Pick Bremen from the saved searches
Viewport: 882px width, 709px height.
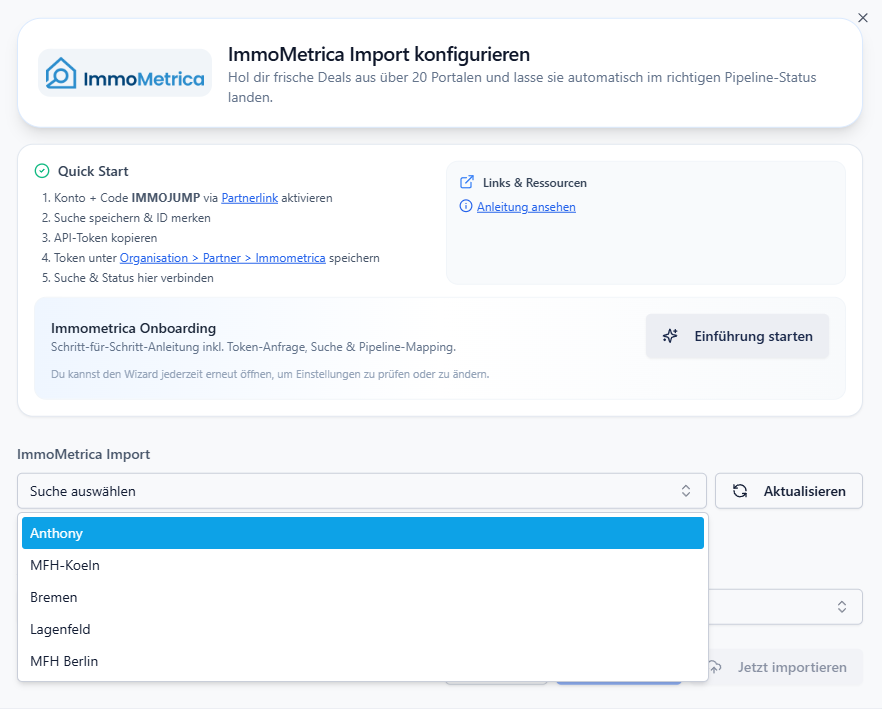pos(362,597)
